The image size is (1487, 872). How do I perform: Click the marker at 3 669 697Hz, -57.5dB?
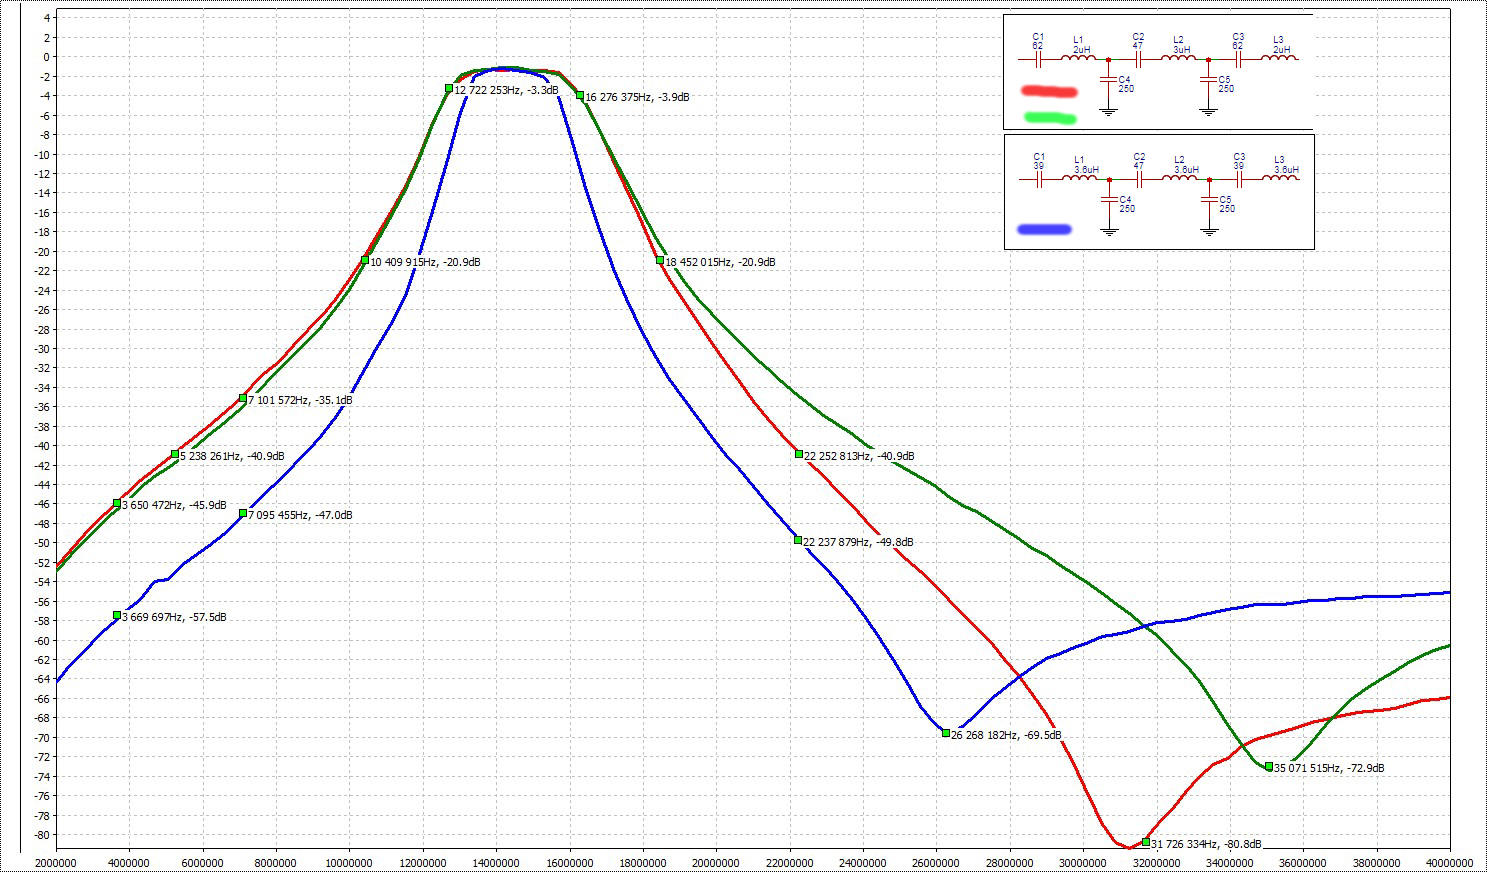coord(117,615)
